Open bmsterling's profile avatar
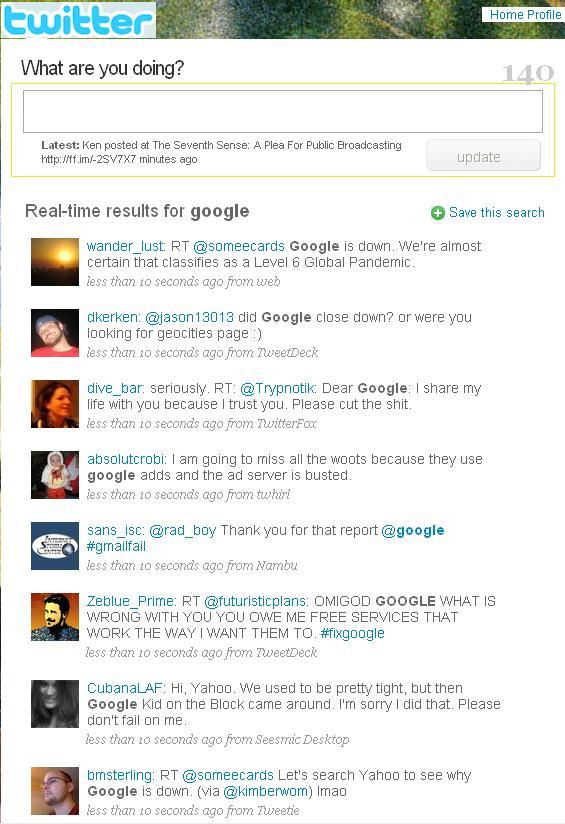Screen dimensions: 565x824 pos(55,791)
